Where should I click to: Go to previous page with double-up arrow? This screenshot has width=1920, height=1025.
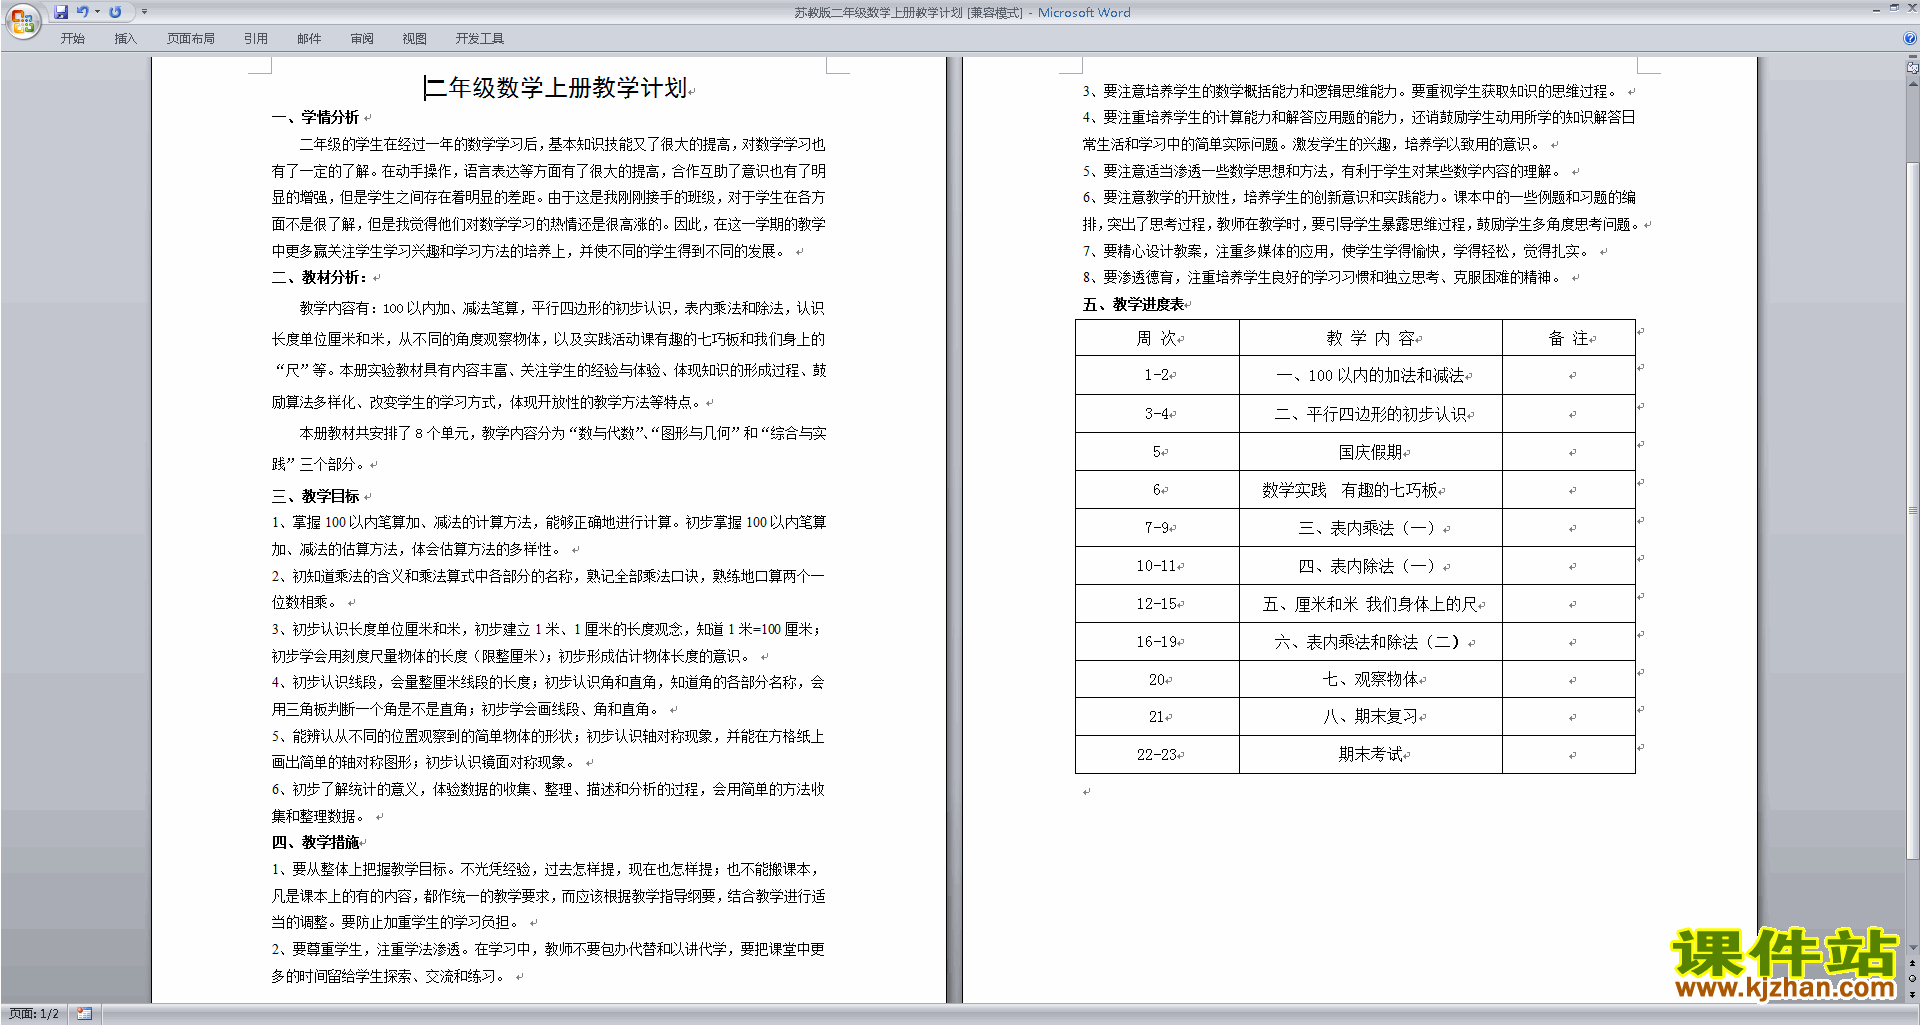coord(1912,963)
